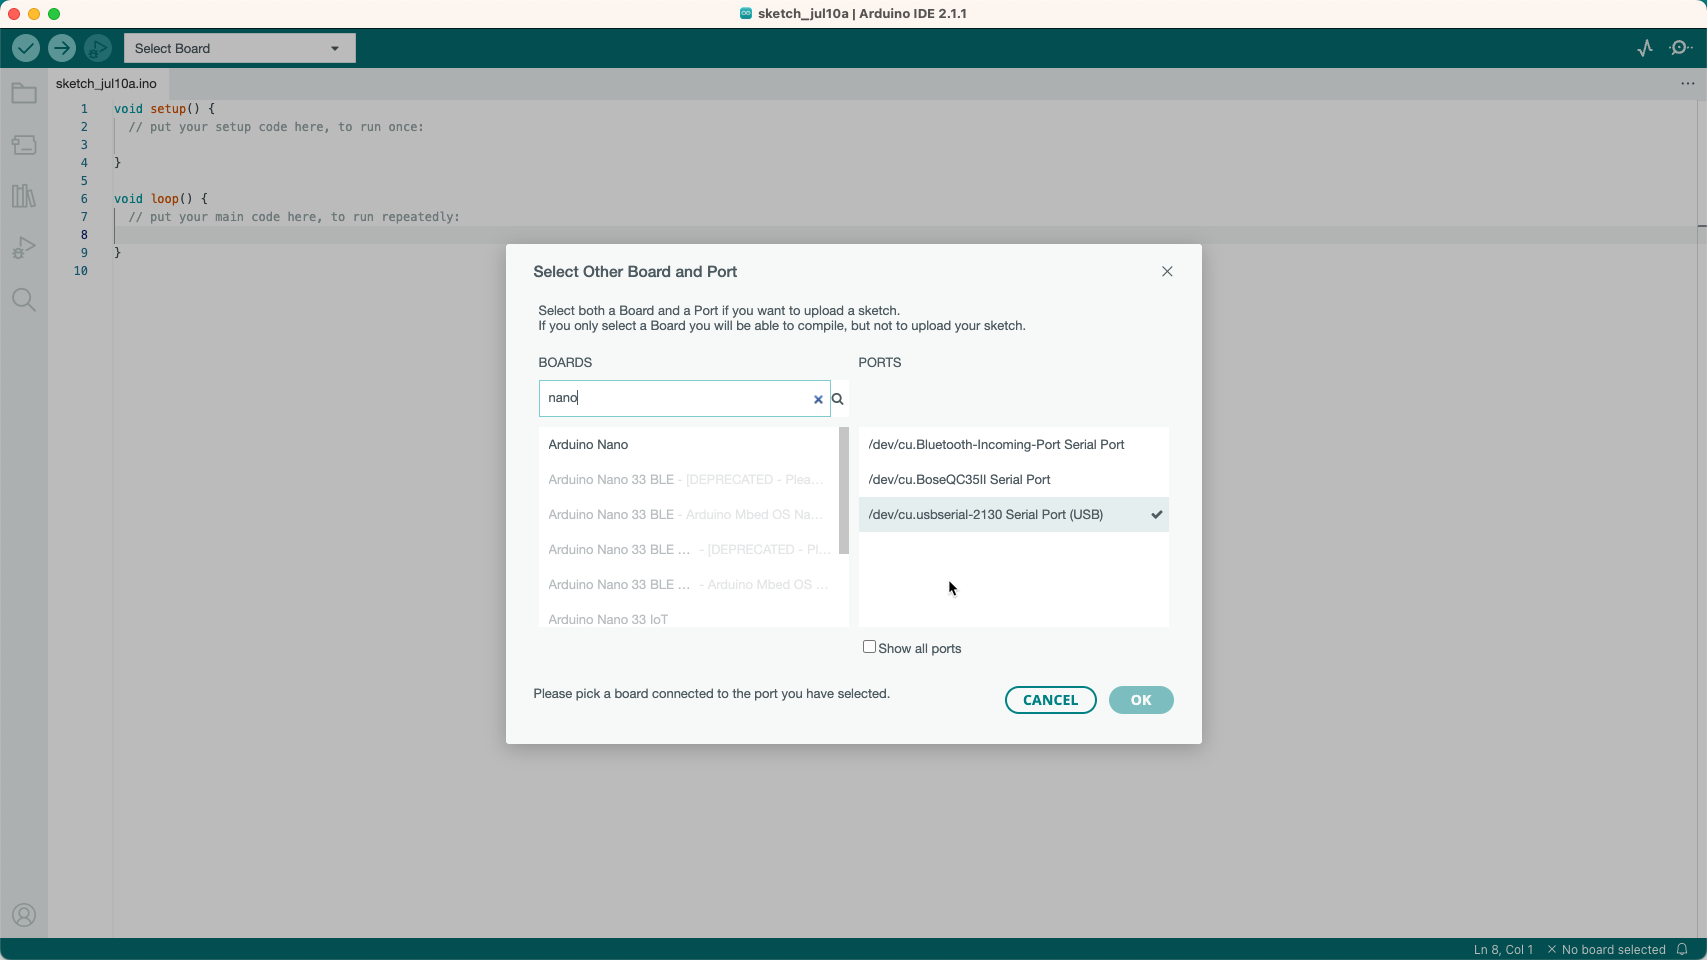
Task: Open the account profile icon
Action: pyautogui.click(x=24, y=915)
